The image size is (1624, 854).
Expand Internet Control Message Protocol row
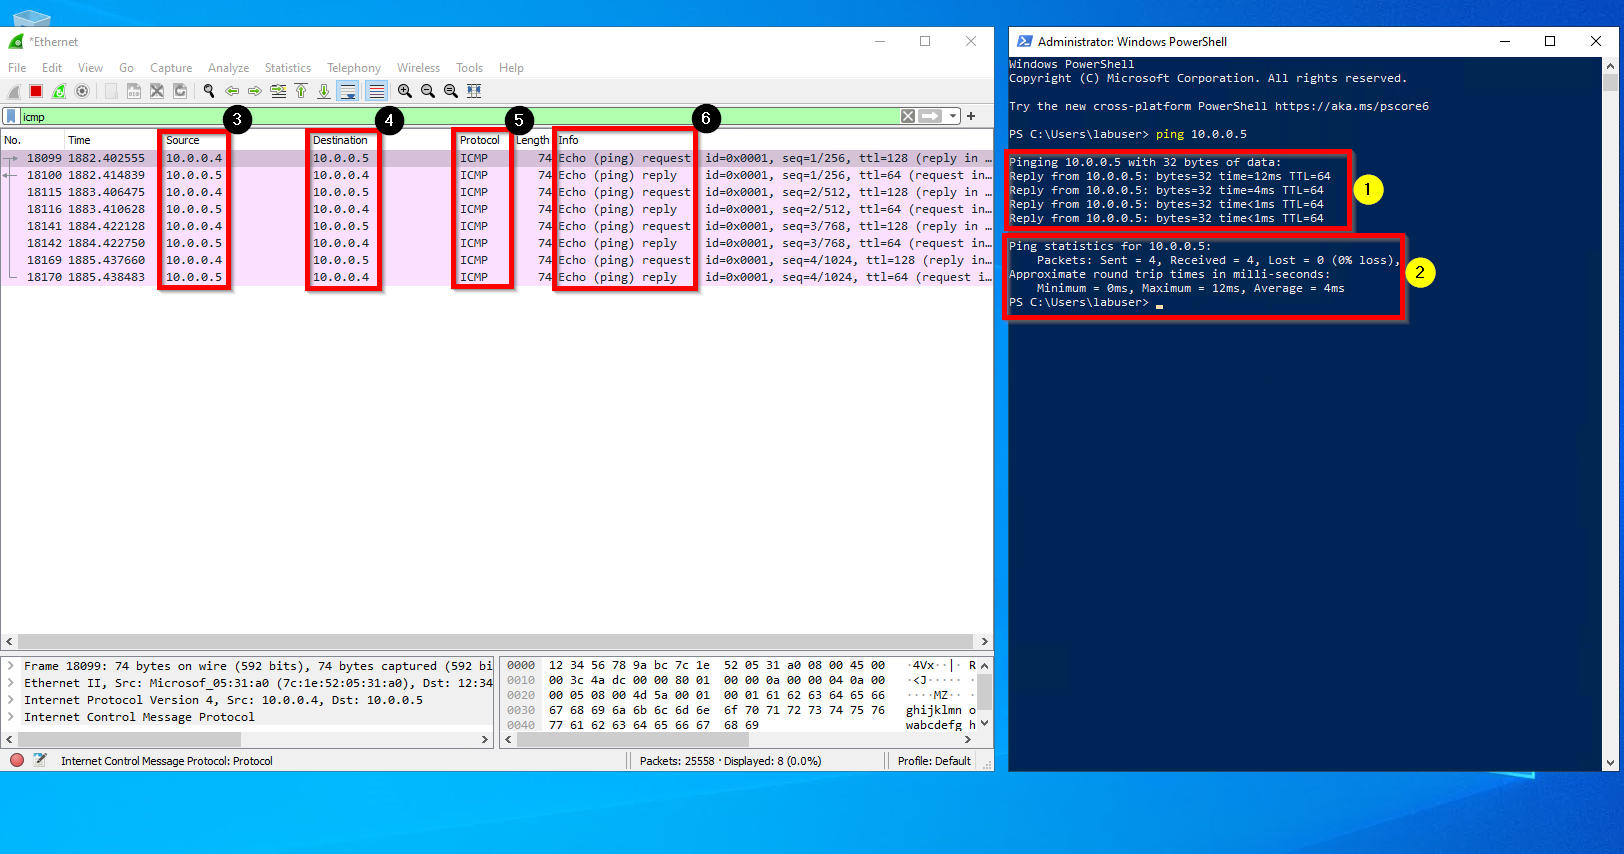(11, 717)
